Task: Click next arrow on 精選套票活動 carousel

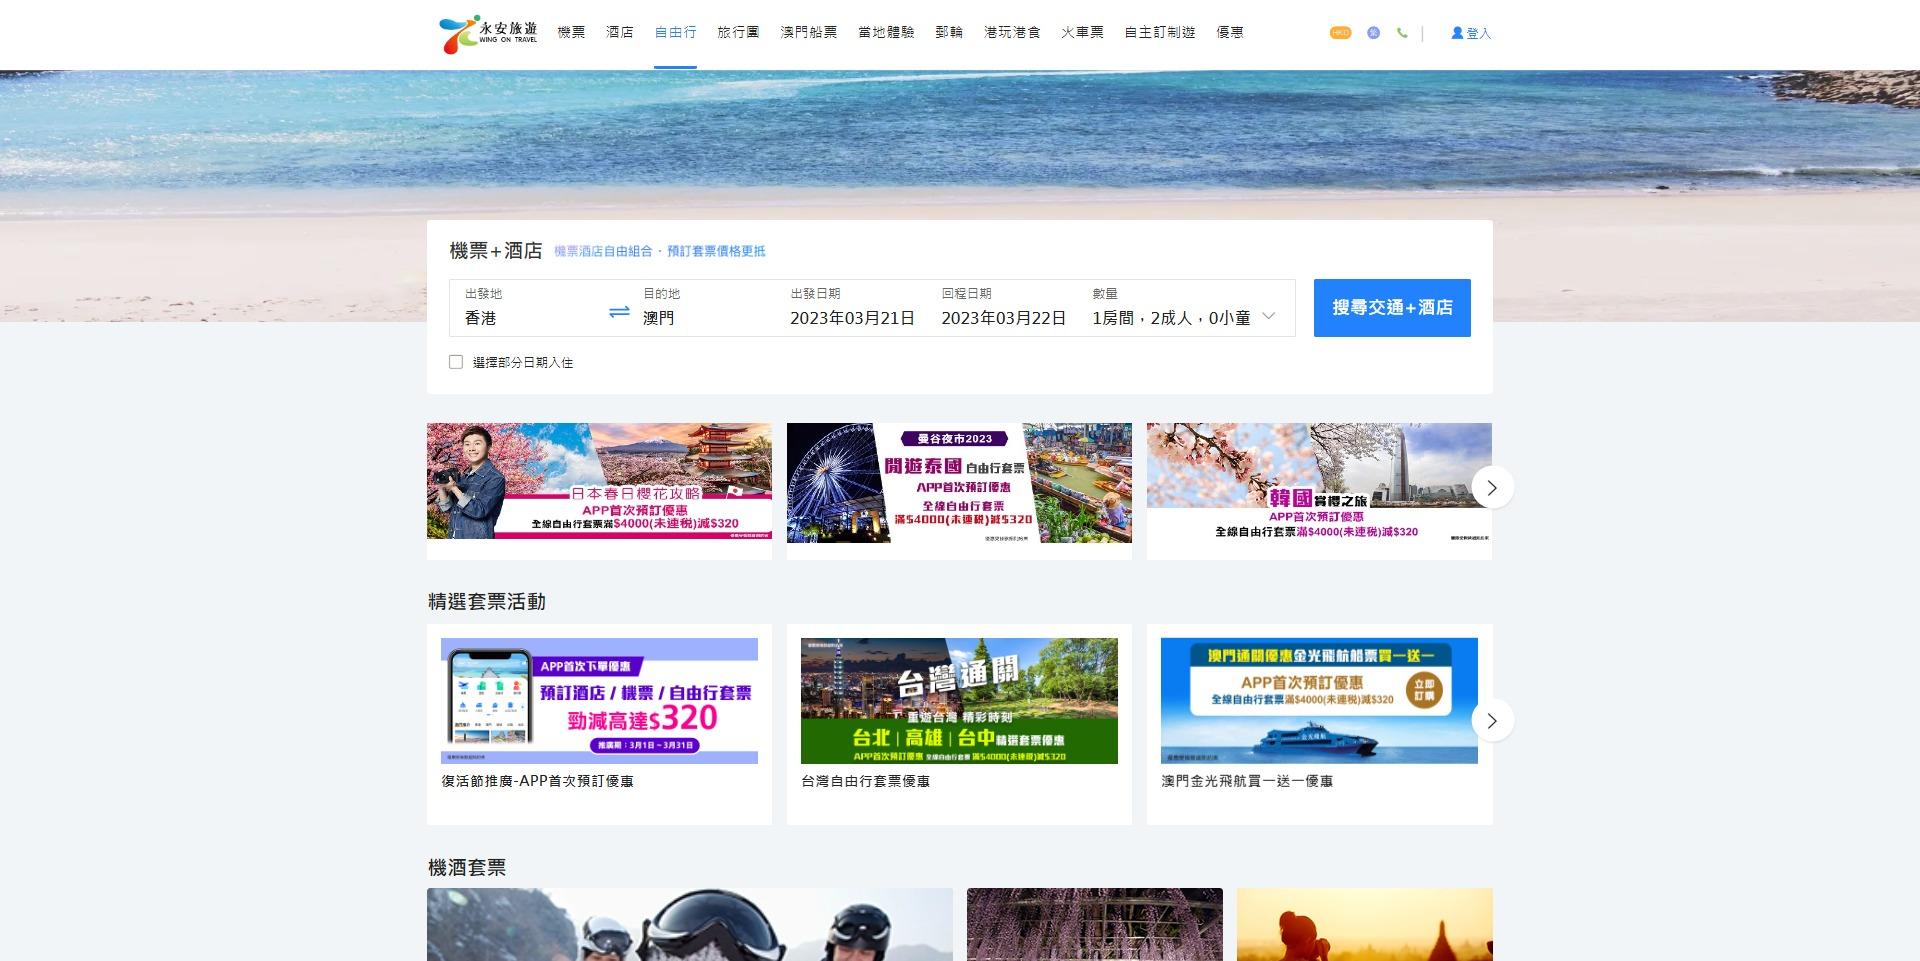Action: [x=1491, y=720]
